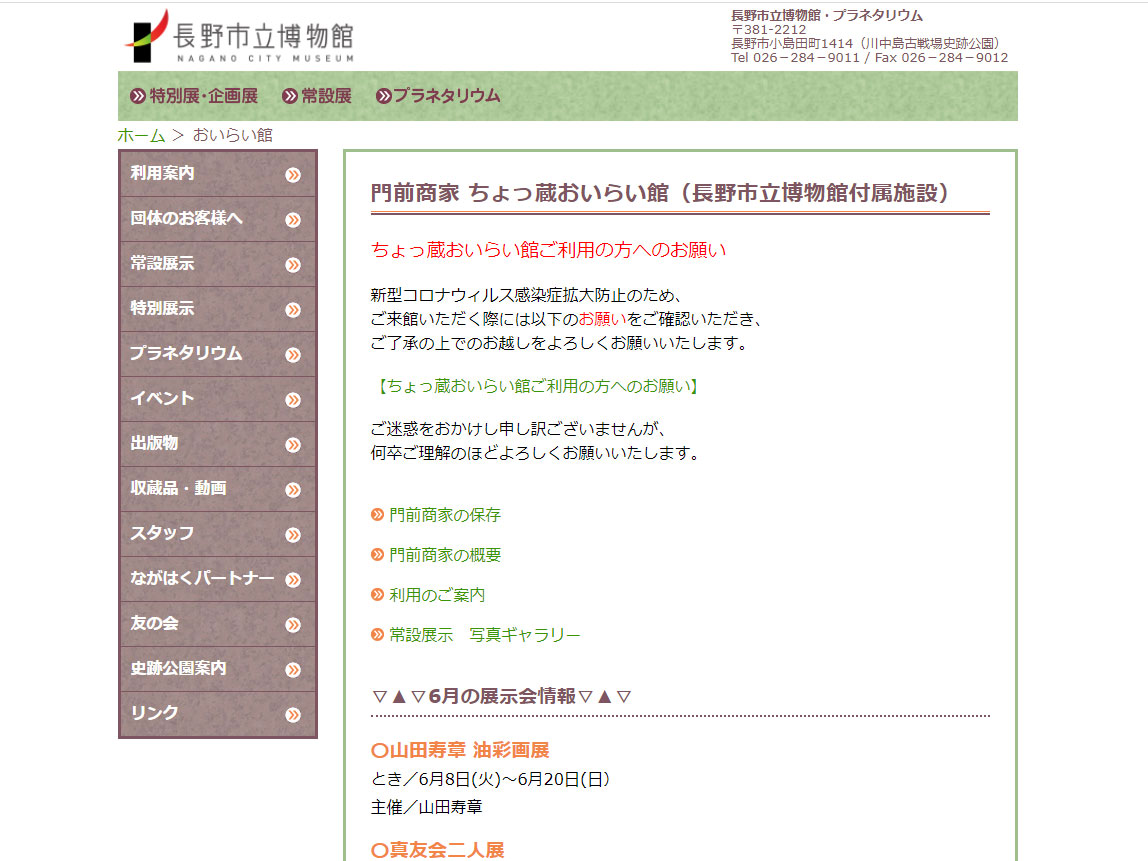Select 特別展示 in the sidebar menu
Screen dimensions: 1148x861
[x=217, y=309]
